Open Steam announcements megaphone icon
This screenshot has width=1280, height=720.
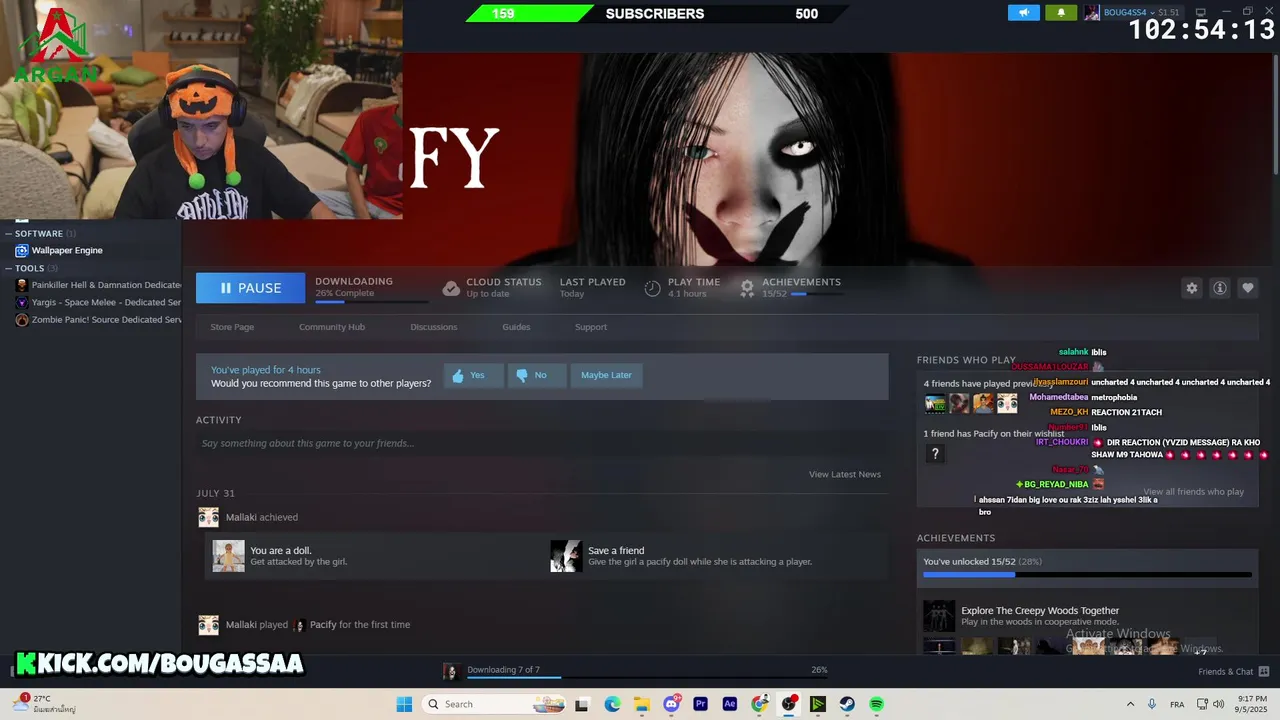point(1024,13)
